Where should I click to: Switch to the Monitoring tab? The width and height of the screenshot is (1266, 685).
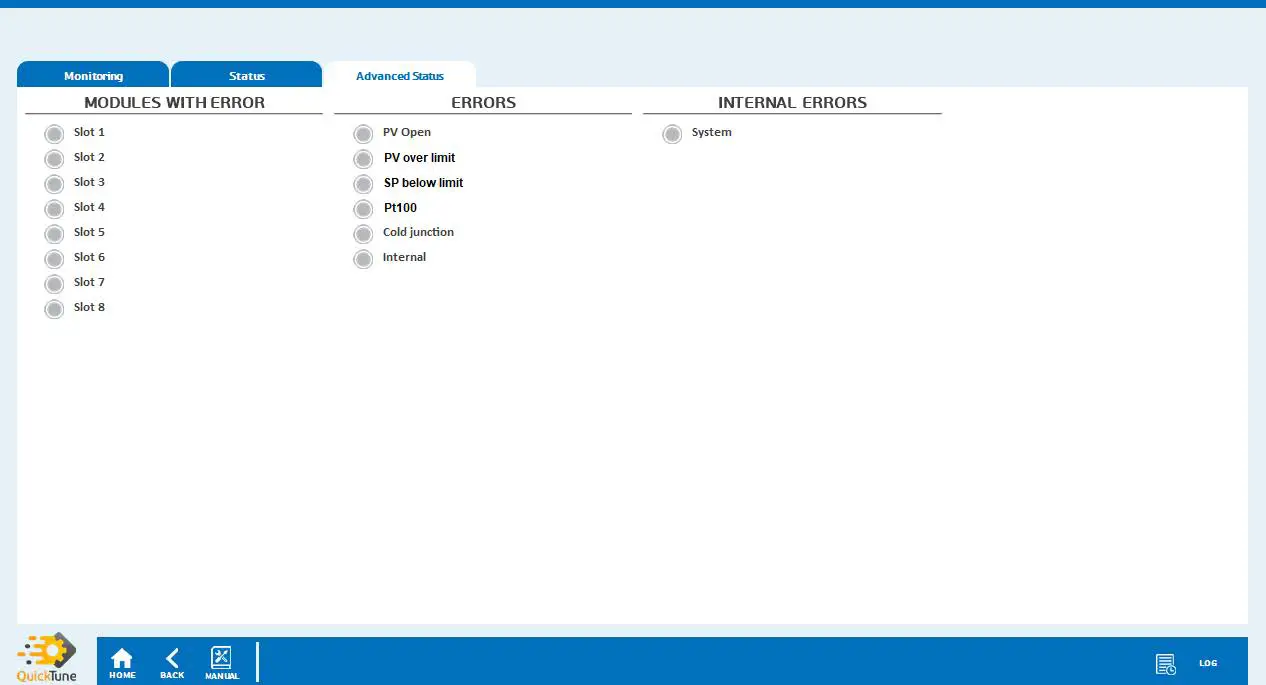pyautogui.click(x=93, y=75)
